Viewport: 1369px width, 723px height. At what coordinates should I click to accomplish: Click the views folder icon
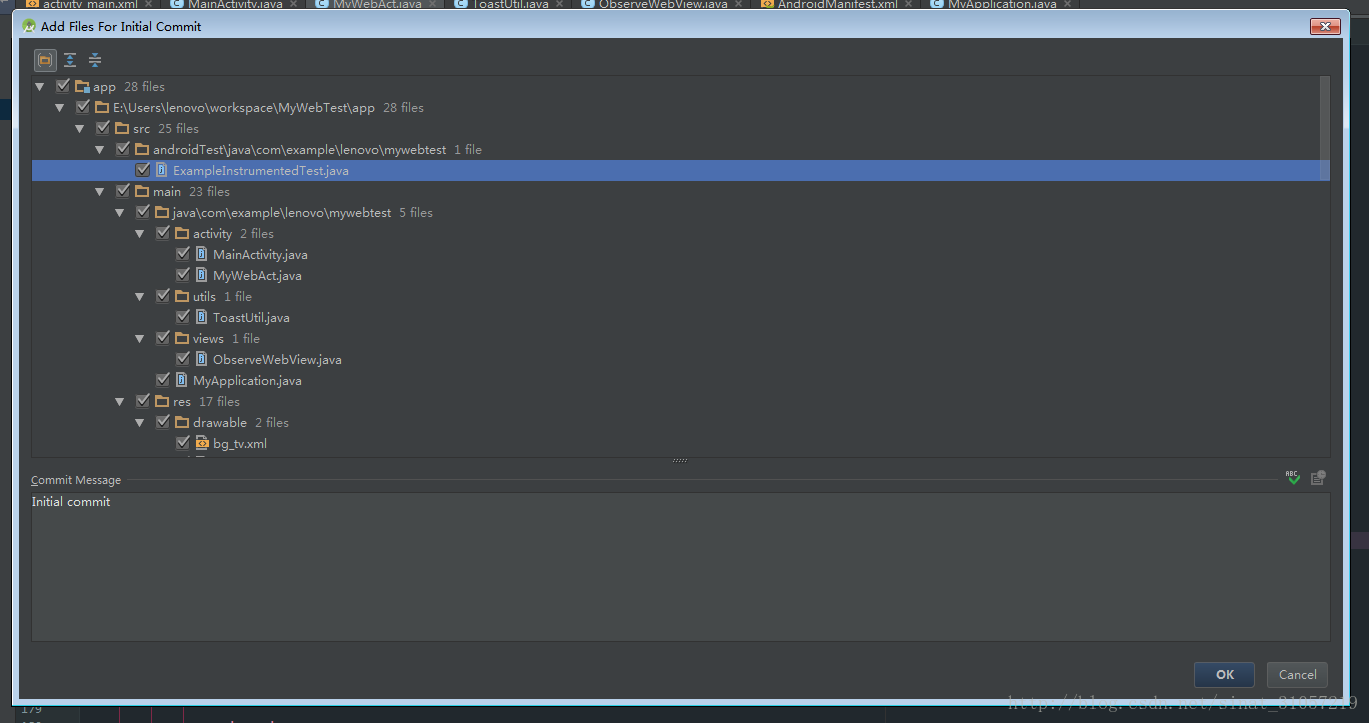182,338
